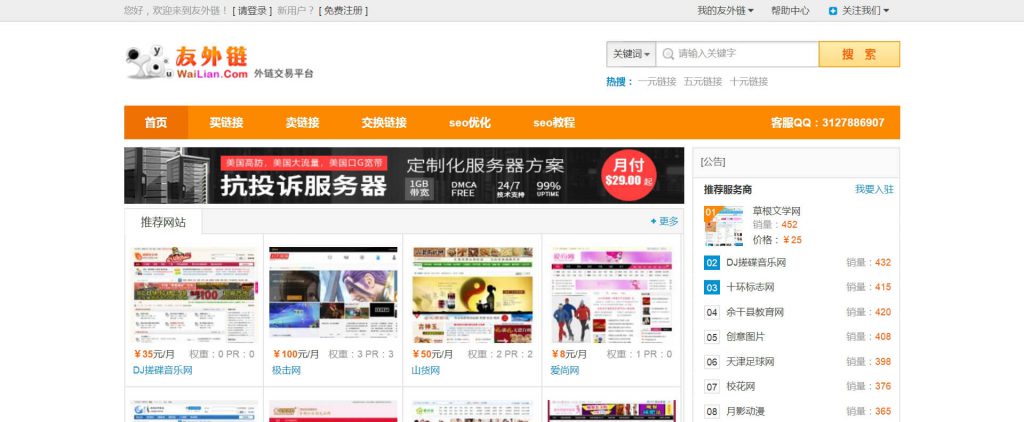Image resolution: width=1024 pixels, height=422 pixels.
Task: Open the 极击网 site thumbnail
Action: [x=333, y=295]
